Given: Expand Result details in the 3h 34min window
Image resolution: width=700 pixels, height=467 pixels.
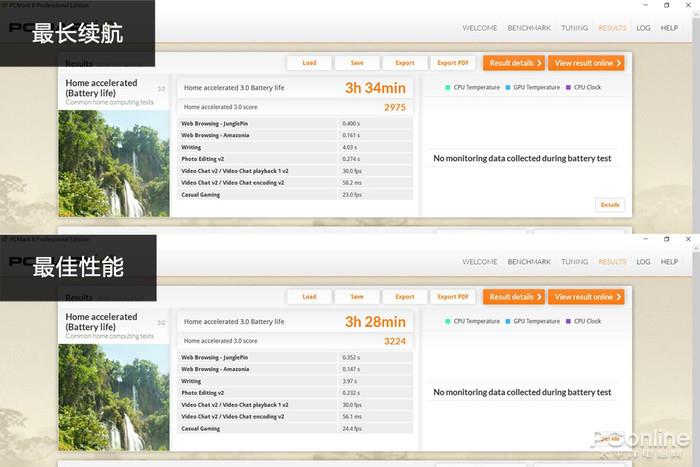Looking at the screenshot, I should coord(514,63).
